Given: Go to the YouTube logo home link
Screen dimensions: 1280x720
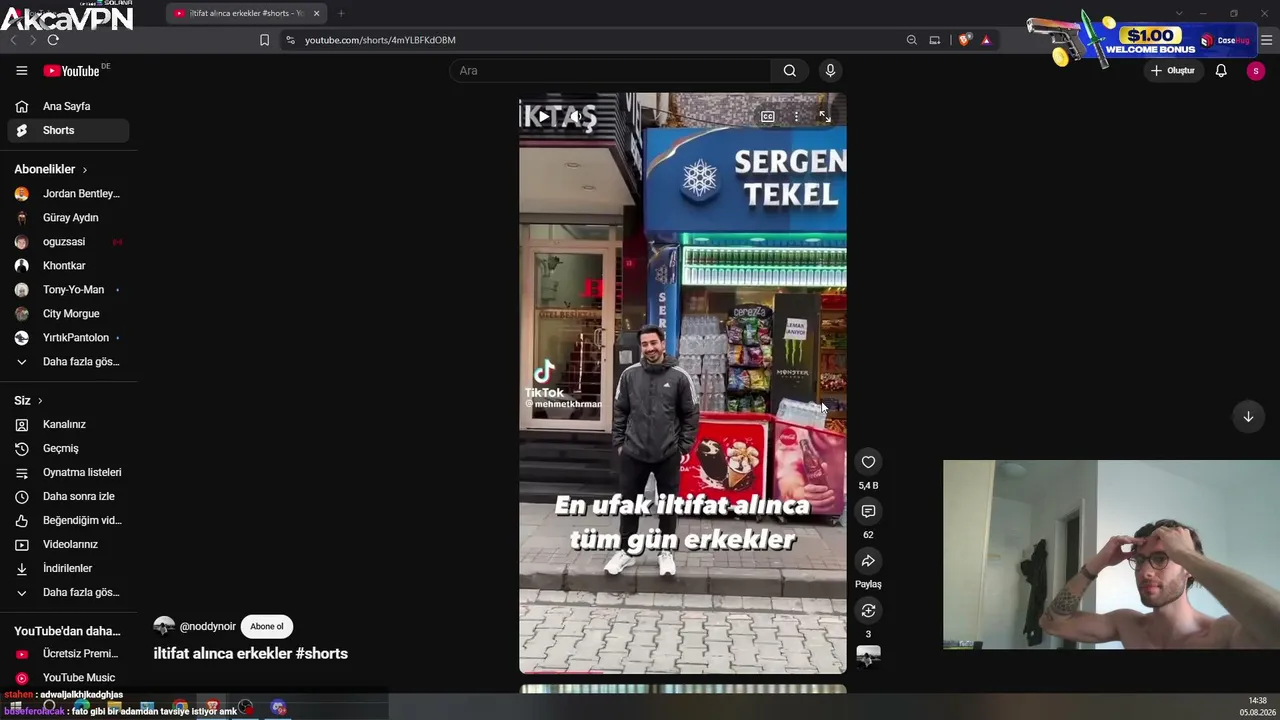Looking at the screenshot, I should pyautogui.click(x=71, y=71).
